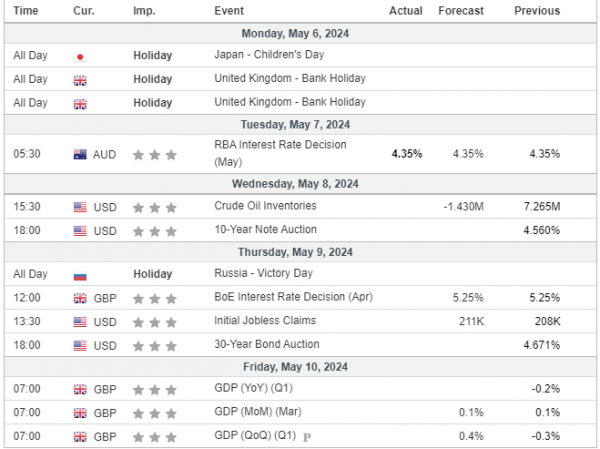Screen dimensions: 600x449
Task: Click the preliminary 'P' icon beside GDP (QoQ)
Action: click(x=307, y=437)
